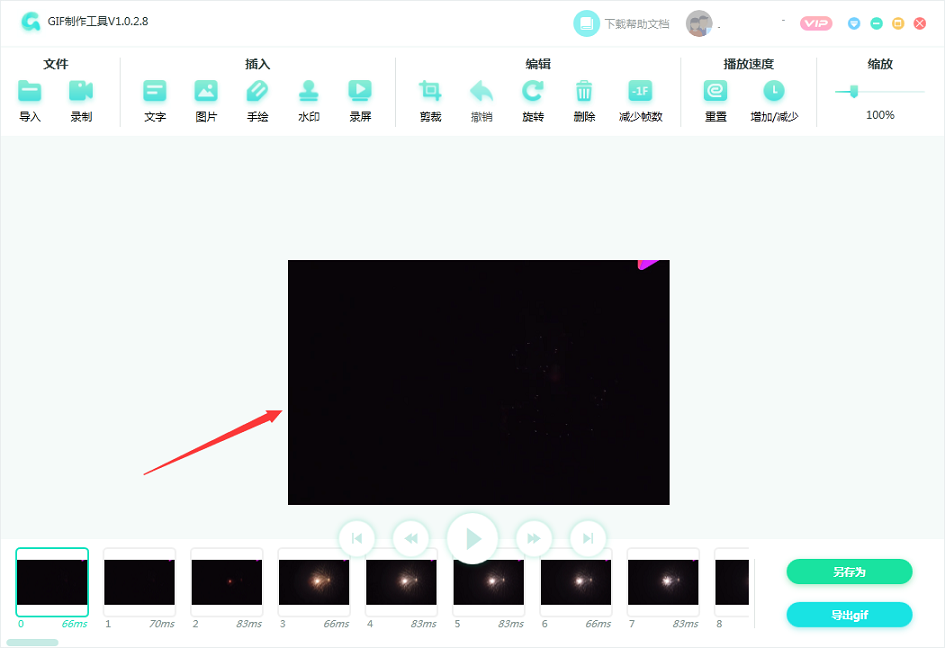The width and height of the screenshot is (945, 648).
Task: Click the Import (导入) folder icon
Action: 30,92
